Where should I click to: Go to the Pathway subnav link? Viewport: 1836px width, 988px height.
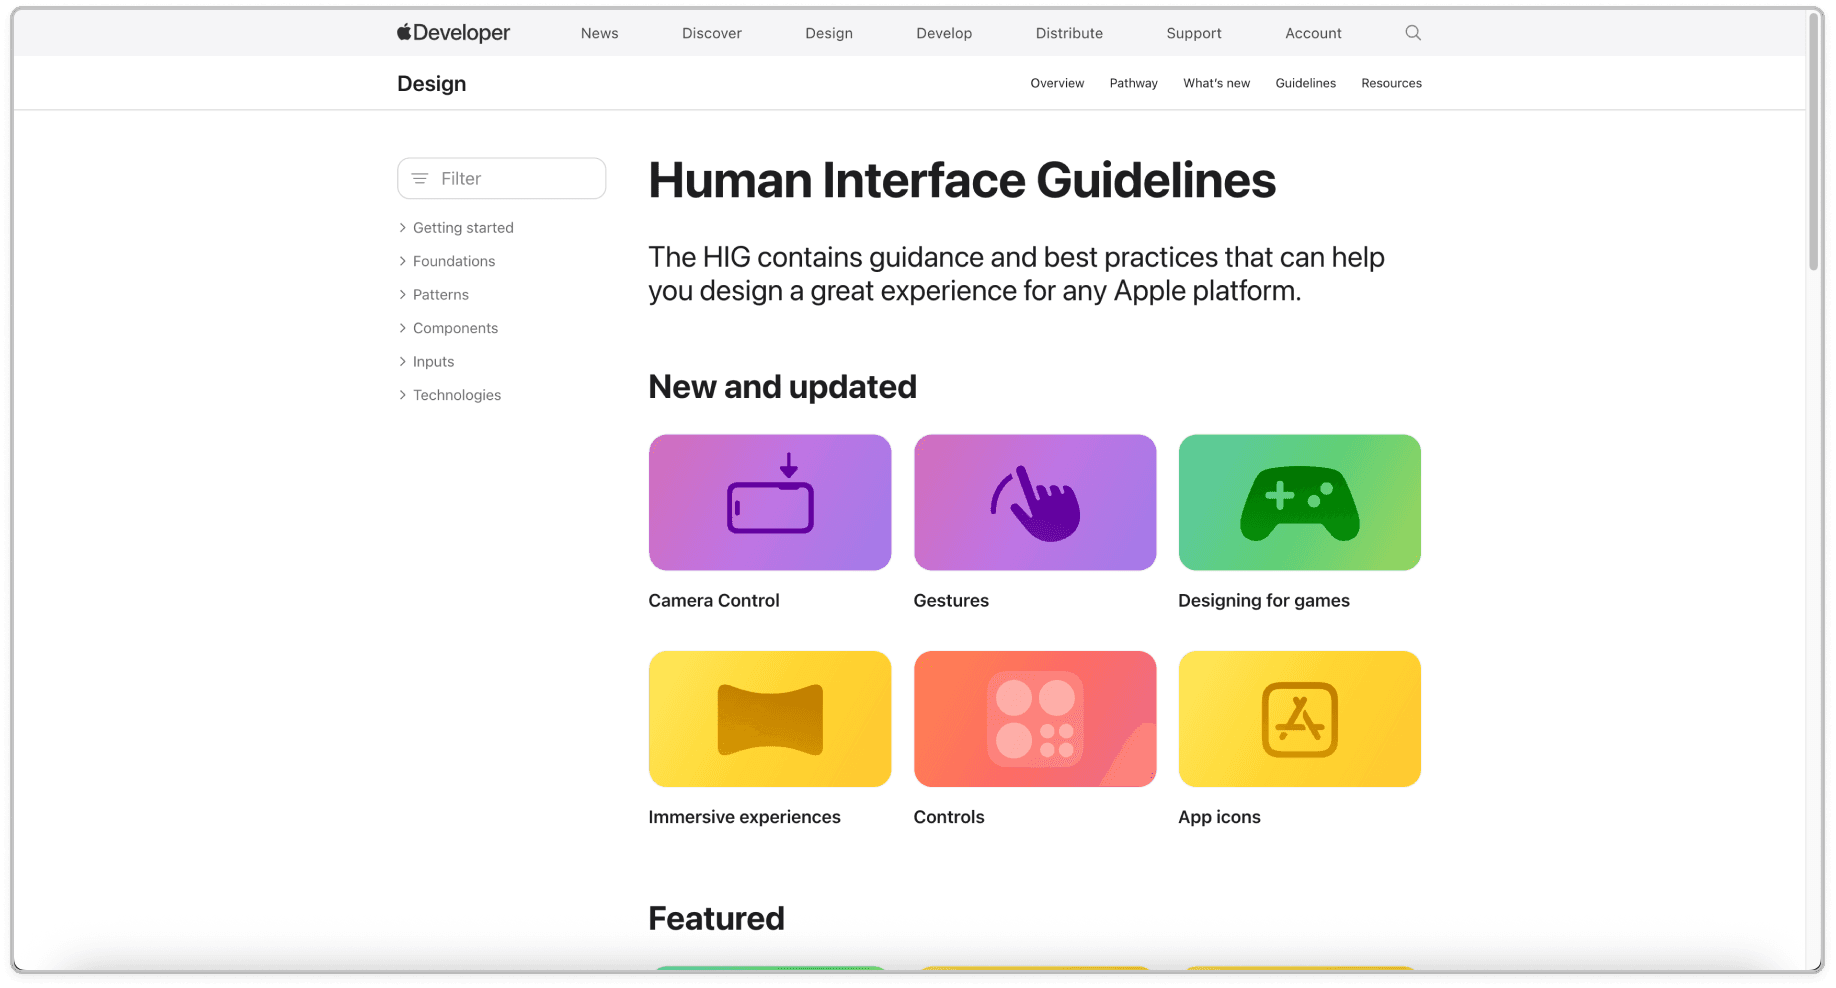[1134, 83]
